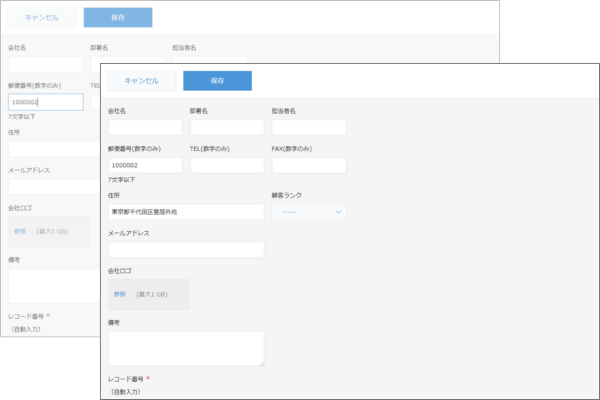The height and width of the screenshot is (400, 600).
Task: Click 備考 text area in back window
Action: pos(54,286)
